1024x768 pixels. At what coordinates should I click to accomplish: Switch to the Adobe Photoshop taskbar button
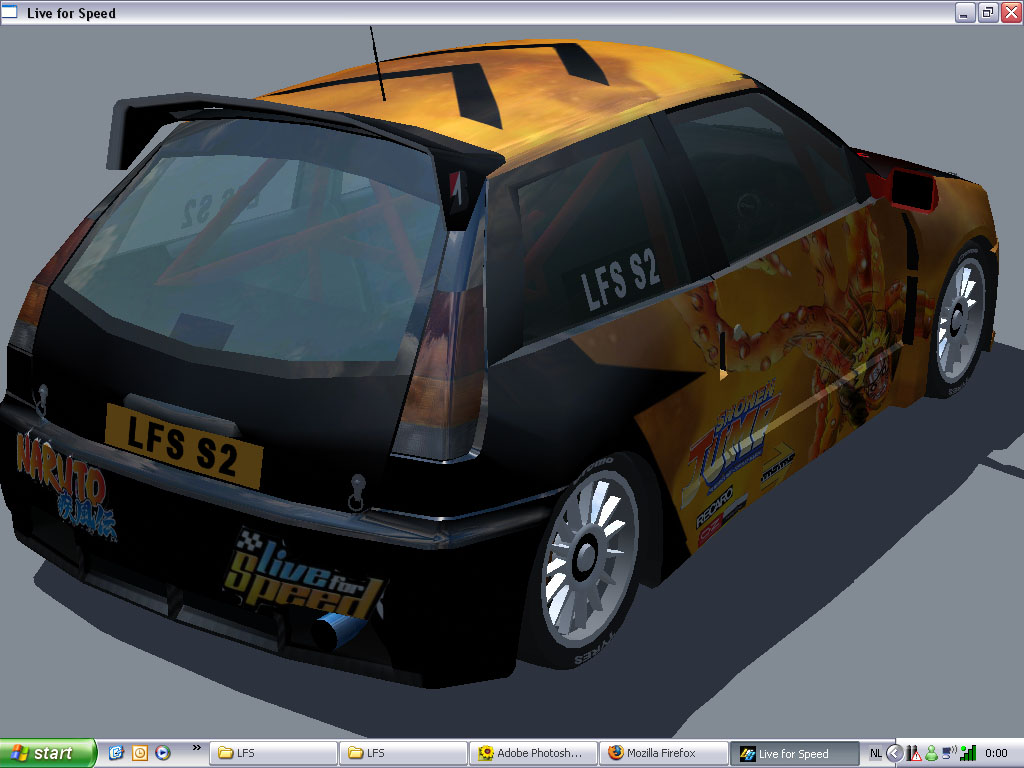click(x=533, y=753)
